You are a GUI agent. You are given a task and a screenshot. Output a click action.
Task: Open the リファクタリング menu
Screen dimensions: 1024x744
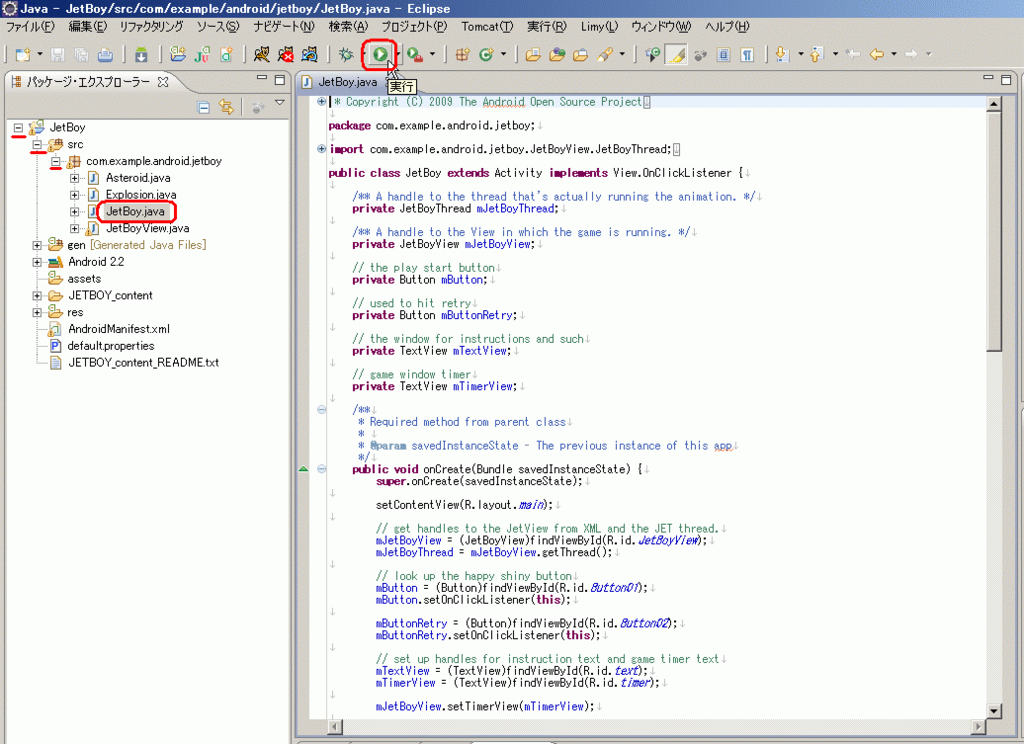tap(152, 27)
